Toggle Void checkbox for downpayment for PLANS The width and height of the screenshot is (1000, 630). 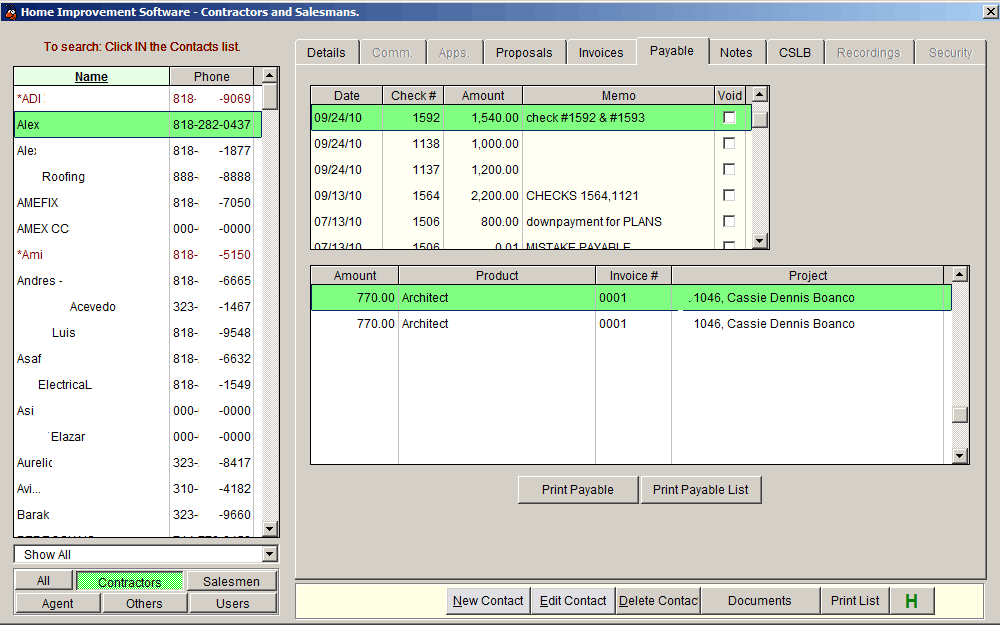729,221
